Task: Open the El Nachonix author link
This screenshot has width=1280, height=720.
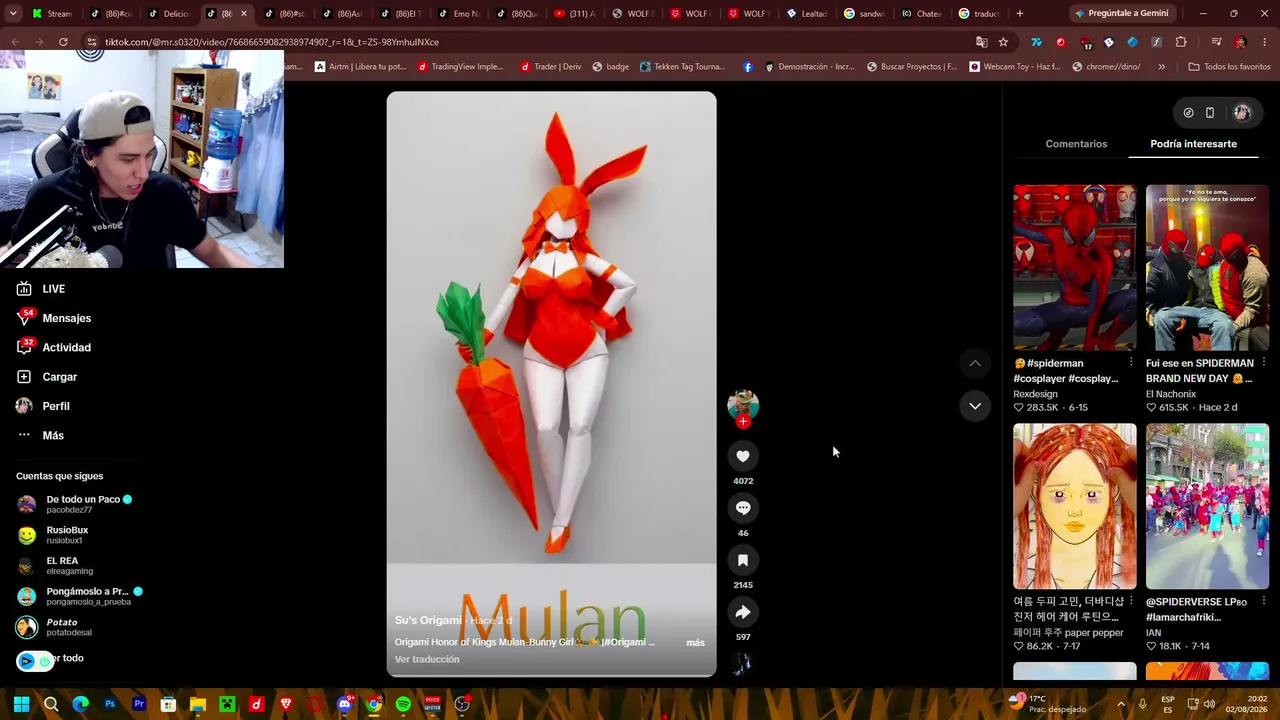Action: point(1171,394)
